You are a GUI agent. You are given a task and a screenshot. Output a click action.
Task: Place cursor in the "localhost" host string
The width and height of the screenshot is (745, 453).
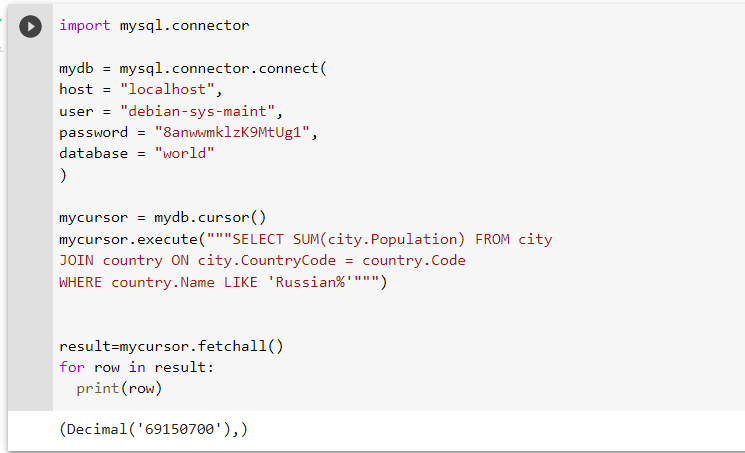(x=167, y=89)
